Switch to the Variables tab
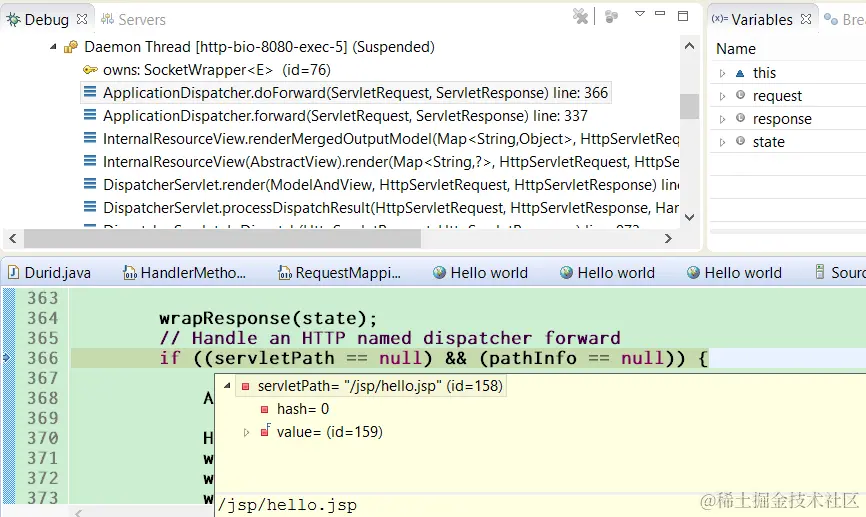 point(762,20)
